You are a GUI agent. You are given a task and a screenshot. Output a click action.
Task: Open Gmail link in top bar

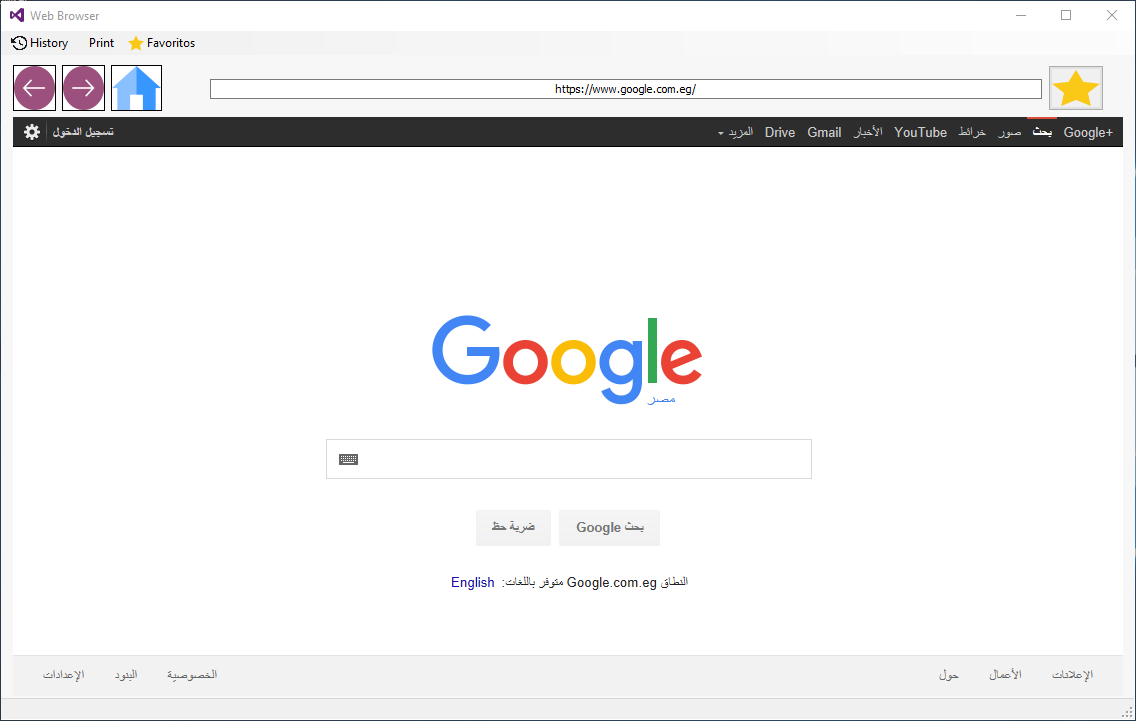(x=824, y=132)
